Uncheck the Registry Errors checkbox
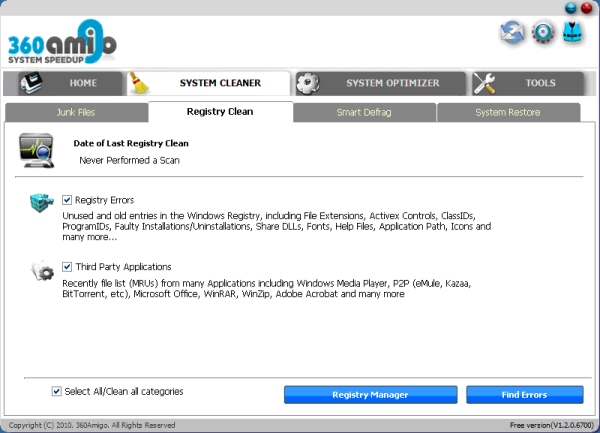The height and width of the screenshot is (433, 600). pyautogui.click(x=67, y=200)
